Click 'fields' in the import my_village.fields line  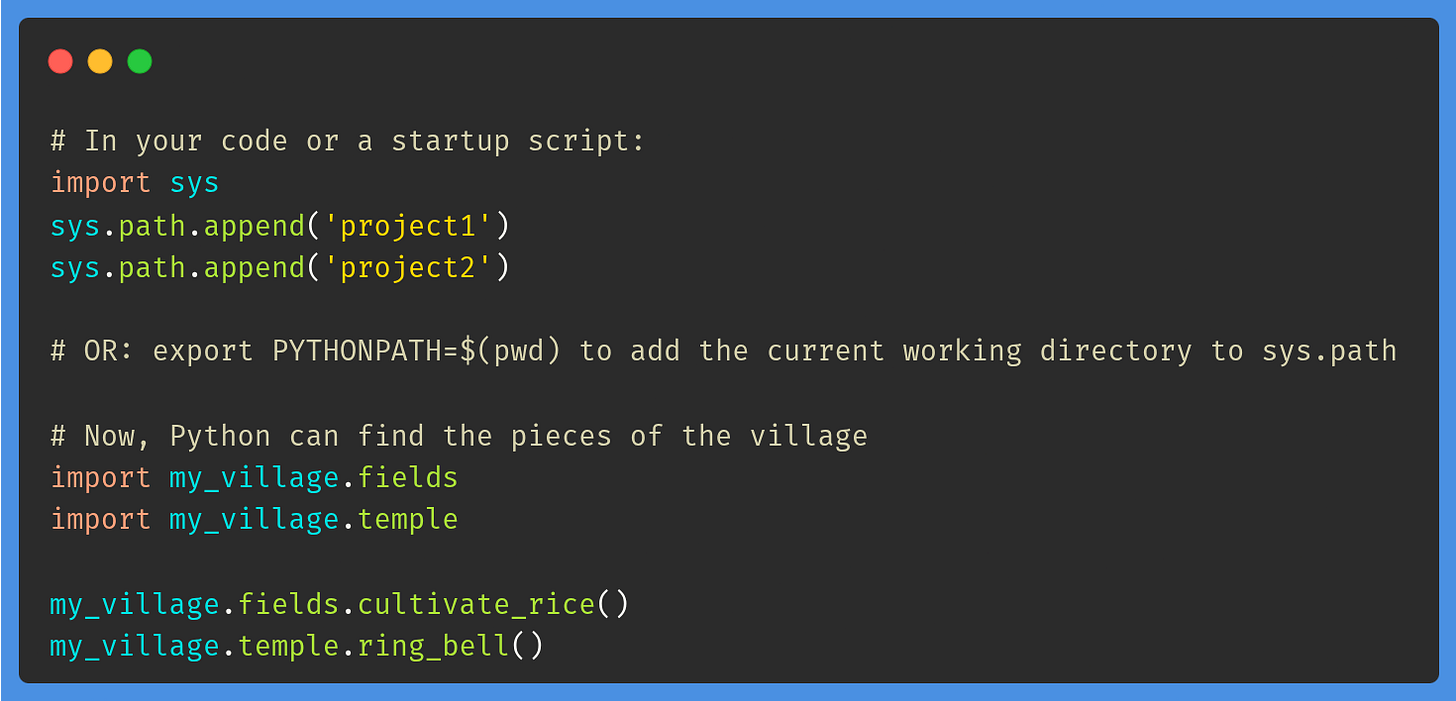click(408, 478)
